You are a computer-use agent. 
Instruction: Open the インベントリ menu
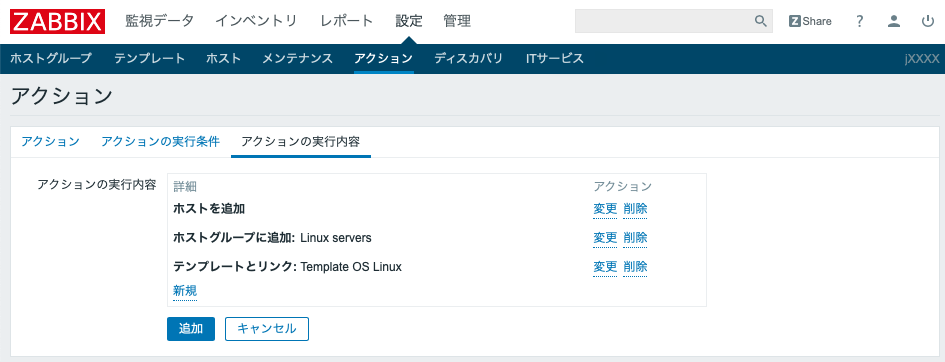[x=256, y=21]
